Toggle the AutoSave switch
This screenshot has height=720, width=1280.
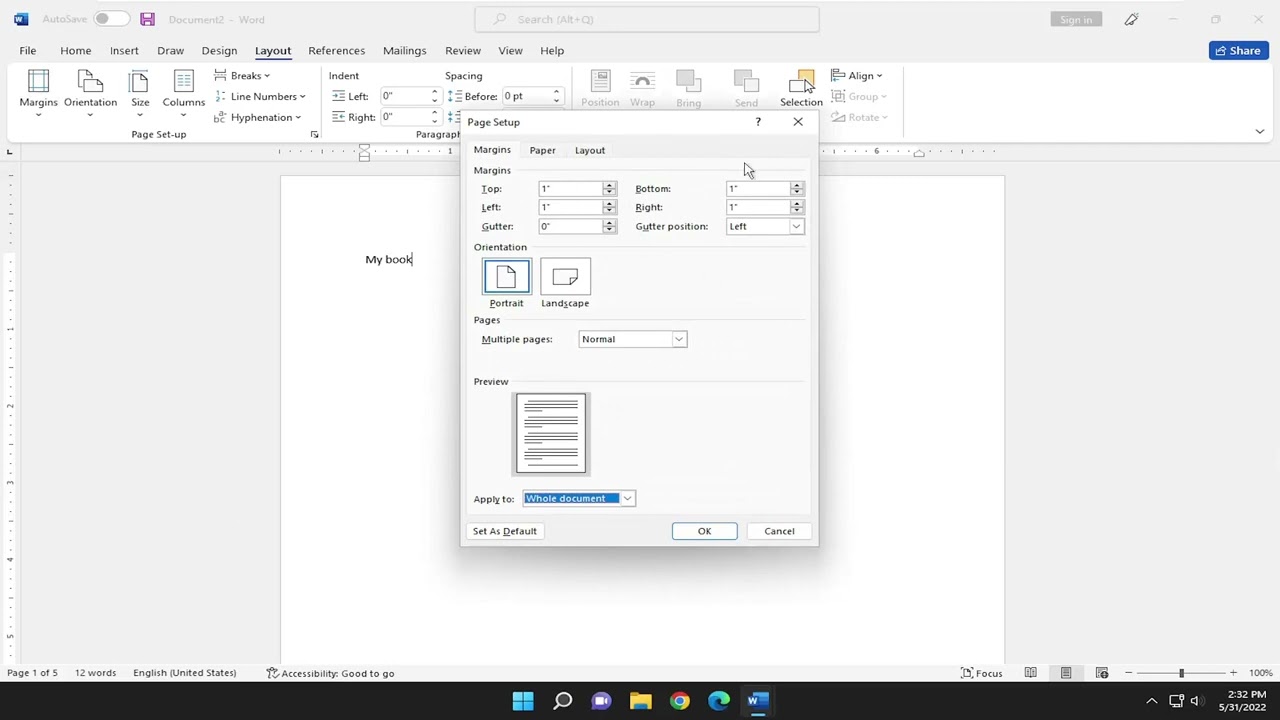(x=110, y=19)
